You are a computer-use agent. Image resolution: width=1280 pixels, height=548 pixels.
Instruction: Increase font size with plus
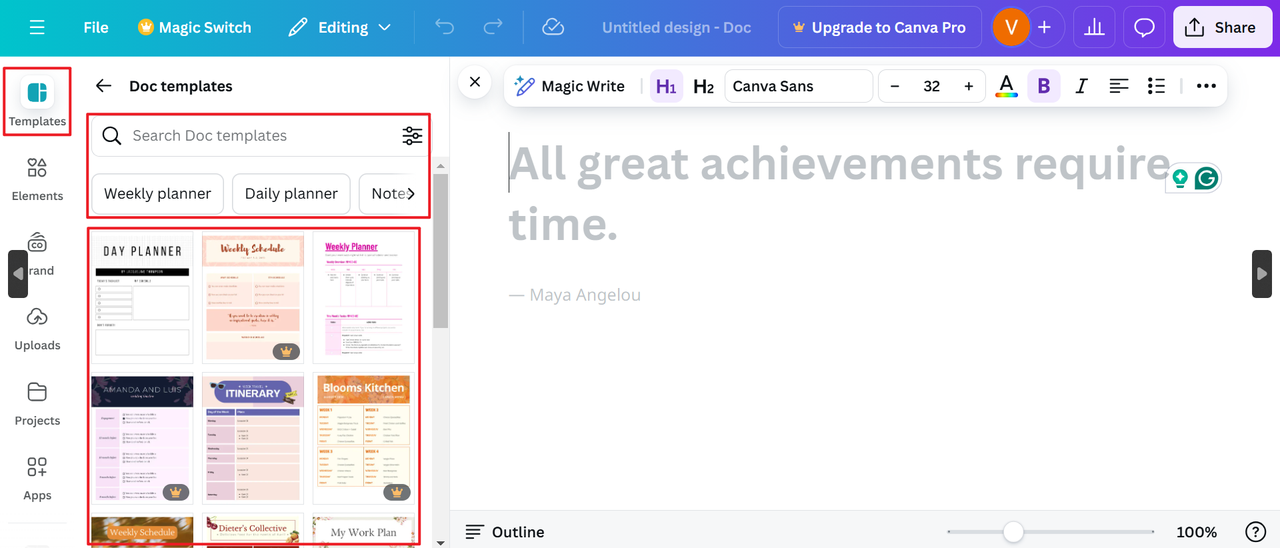click(x=968, y=86)
